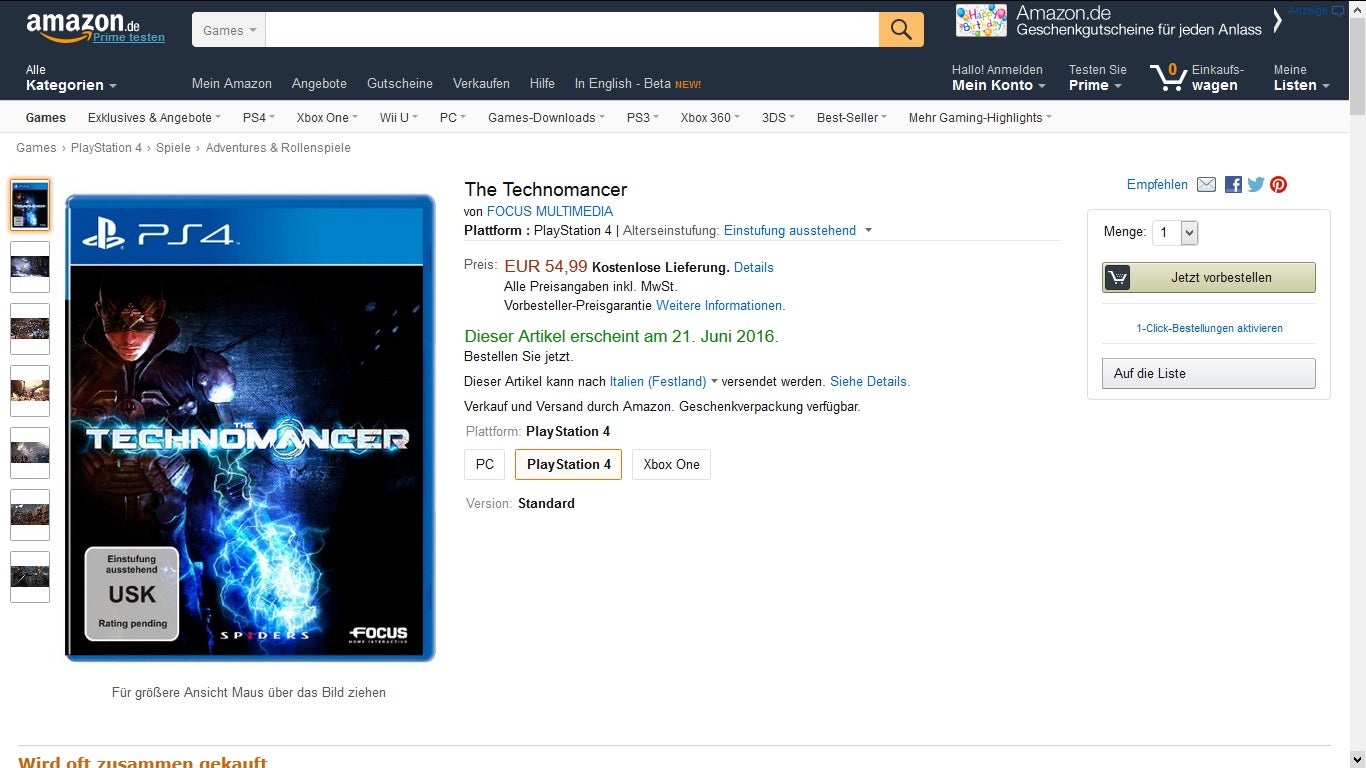Click the Jetzt vorbestellen button
1366x768 pixels.
1208,278
